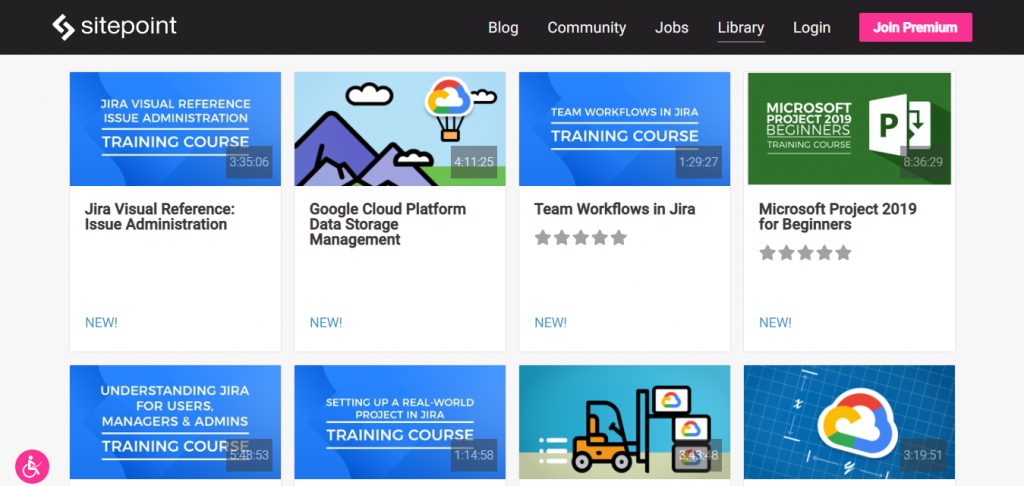This screenshot has height=486, width=1024.
Task: Select the Library tab
Action: [740, 28]
